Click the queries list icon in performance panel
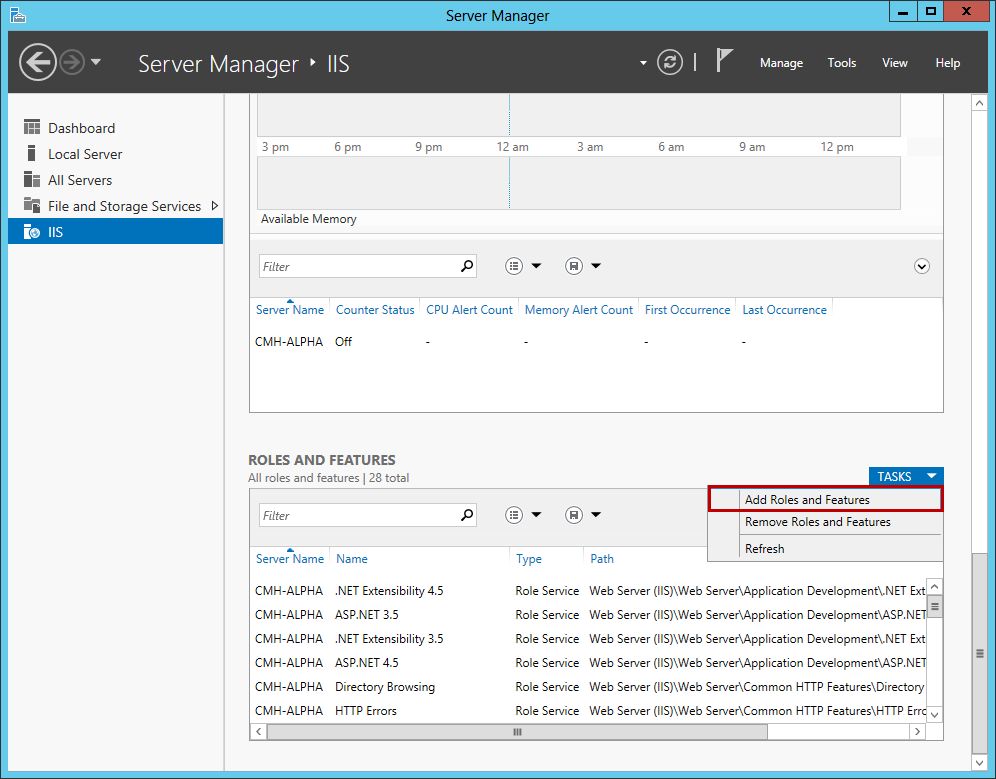 514,265
